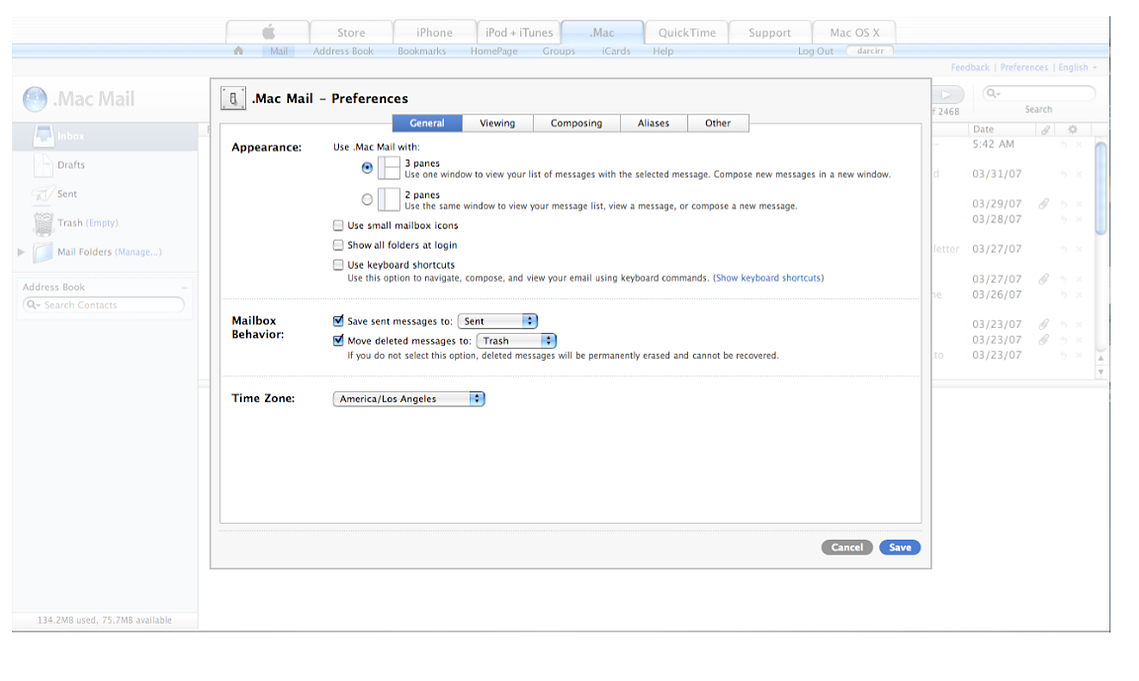Click the message list scrollbar thumb
The width and height of the screenshot is (1139, 681).
point(1101,188)
